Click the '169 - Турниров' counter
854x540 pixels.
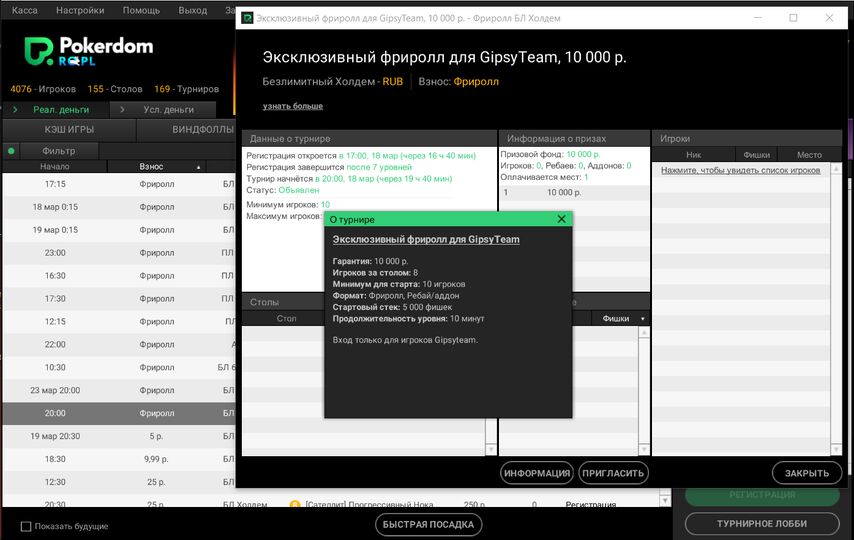pyautogui.click(x=186, y=89)
